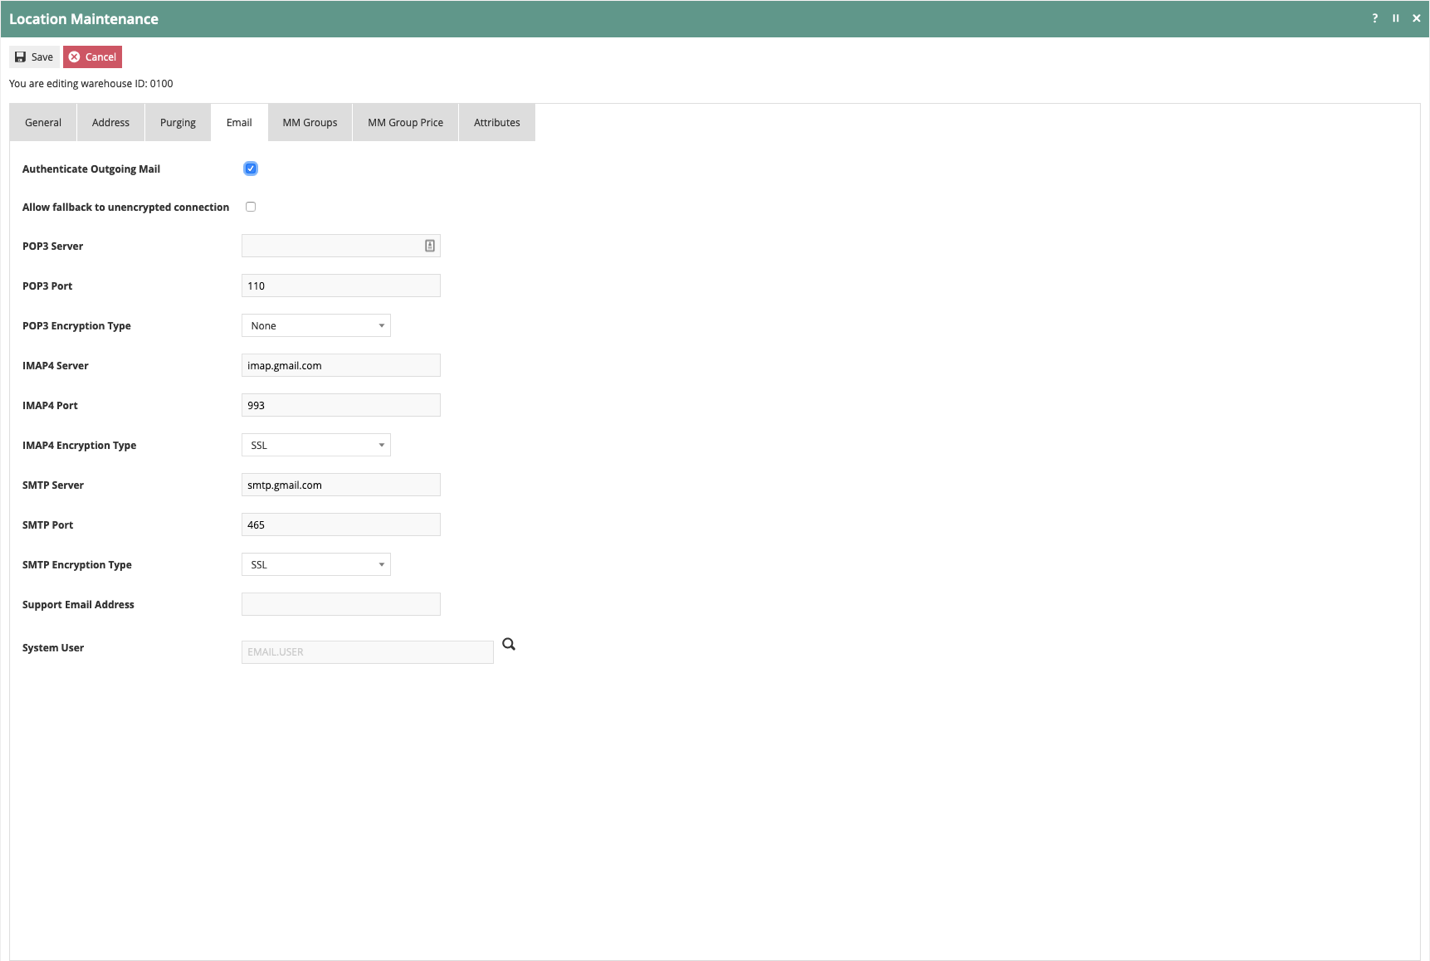Click SMTP Server field smtp.gmail.com
The height and width of the screenshot is (961, 1430).
[x=341, y=485]
